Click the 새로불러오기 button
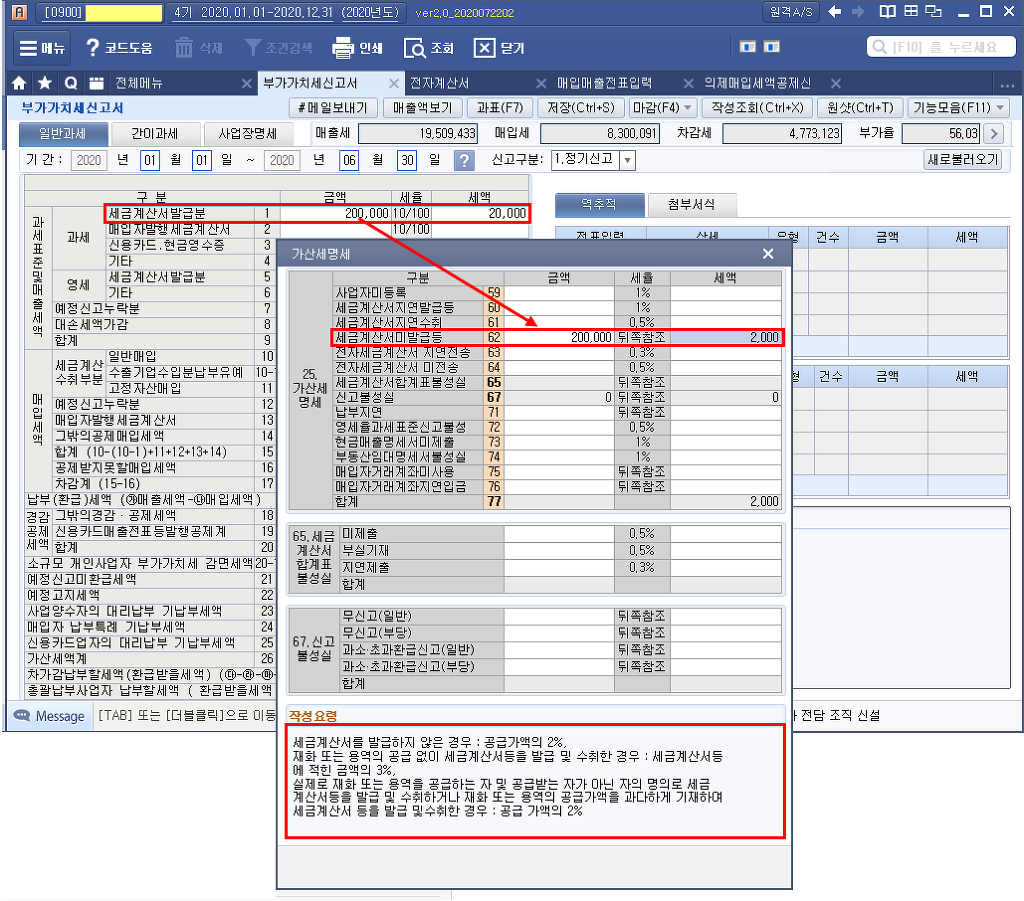Viewport: 1024px width, 901px height. 963,160
